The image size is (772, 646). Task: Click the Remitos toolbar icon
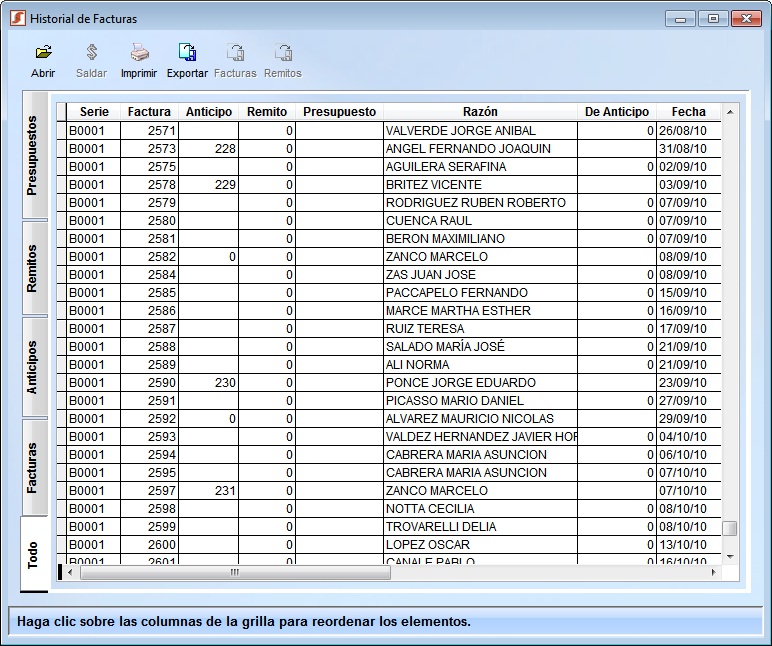[x=283, y=53]
